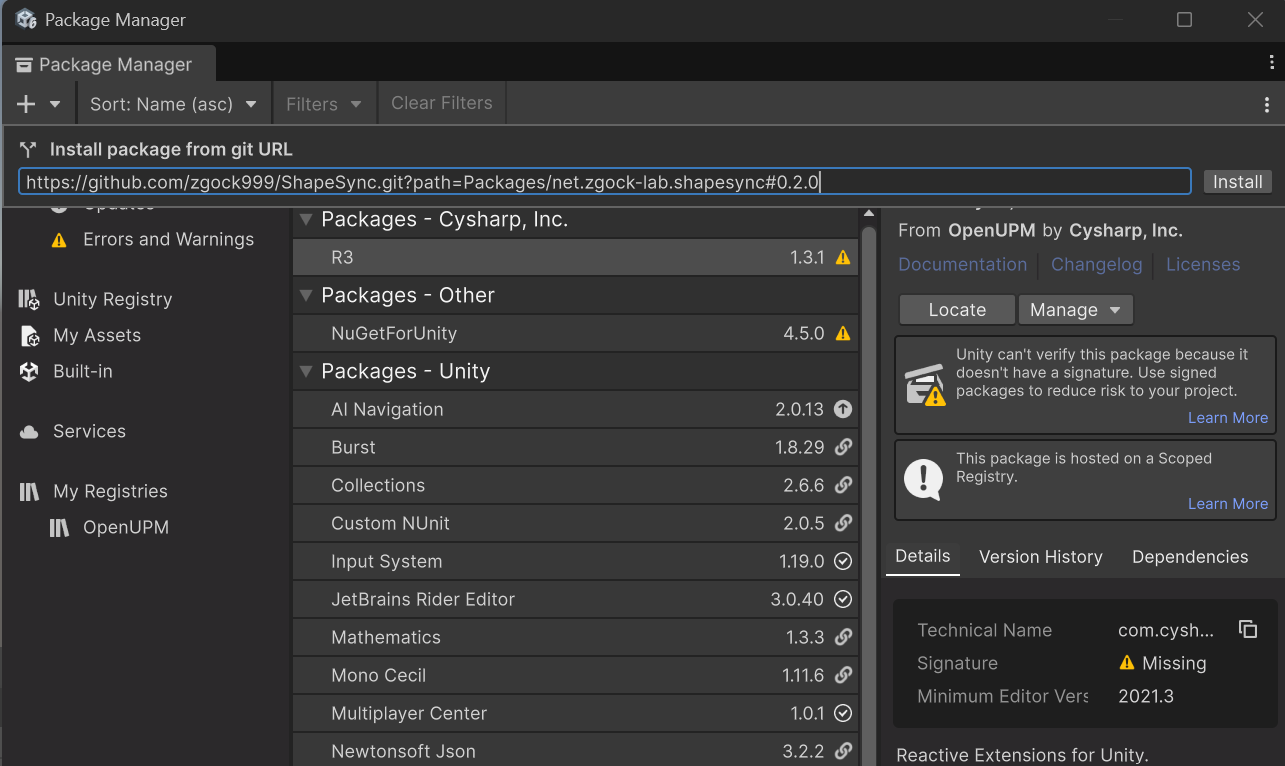Open the Package Manager toolbar kebab menu
The image size is (1285, 766).
(x=1267, y=104)
